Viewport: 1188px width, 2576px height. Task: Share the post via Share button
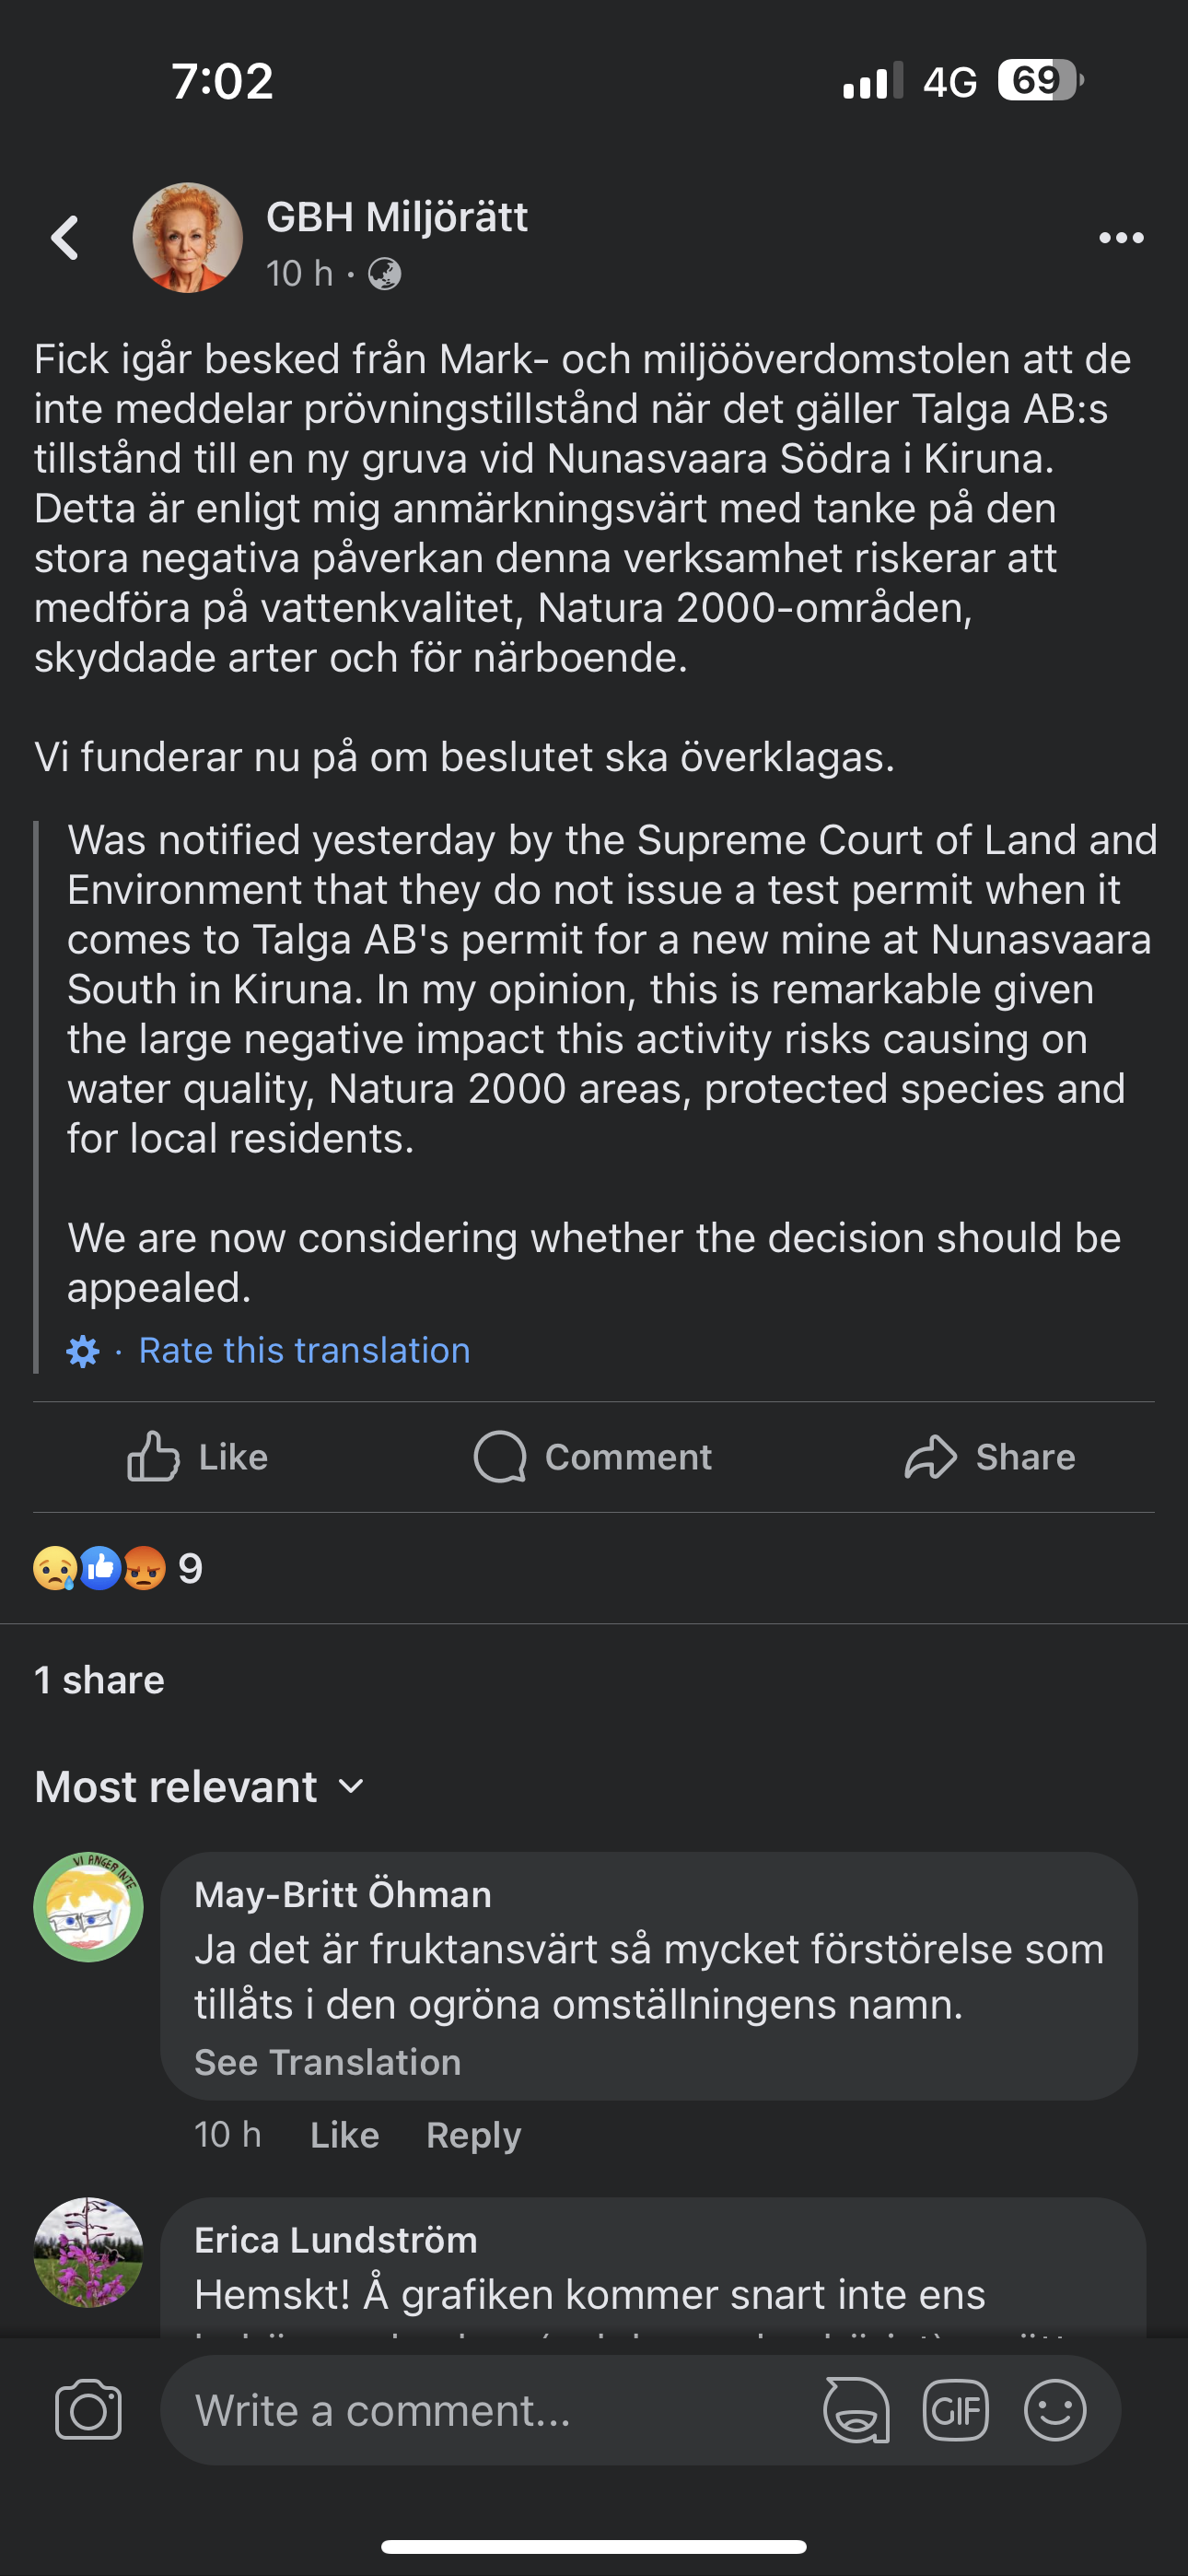tap(989, 1457)
